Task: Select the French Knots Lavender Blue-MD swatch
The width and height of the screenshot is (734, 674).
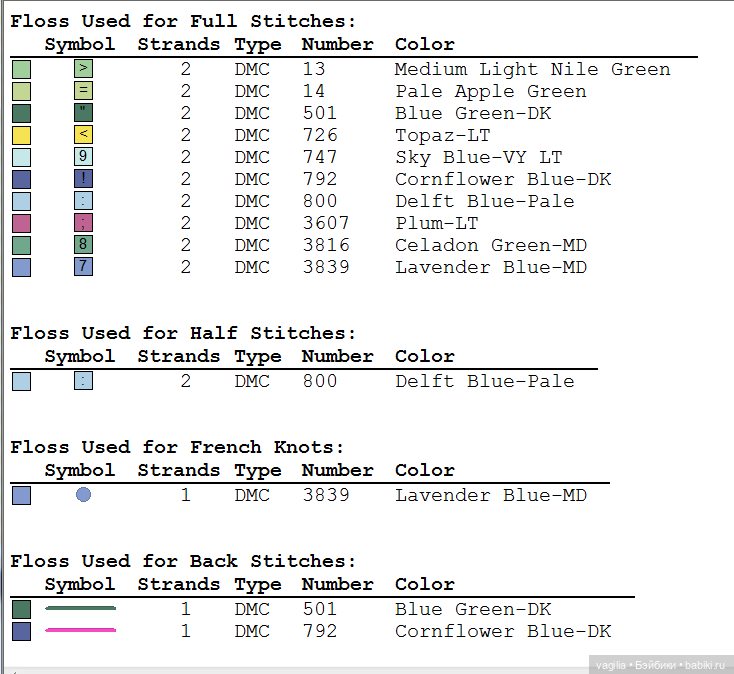Action: point(21,495)
